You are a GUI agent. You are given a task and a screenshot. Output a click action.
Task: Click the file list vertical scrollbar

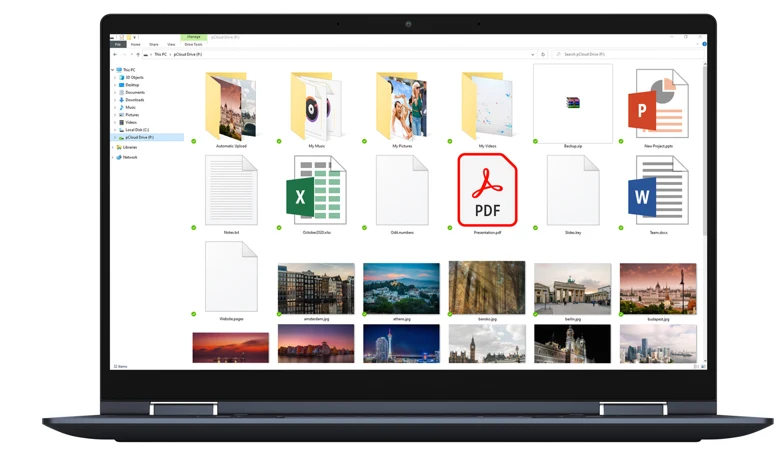click(705, 150)
